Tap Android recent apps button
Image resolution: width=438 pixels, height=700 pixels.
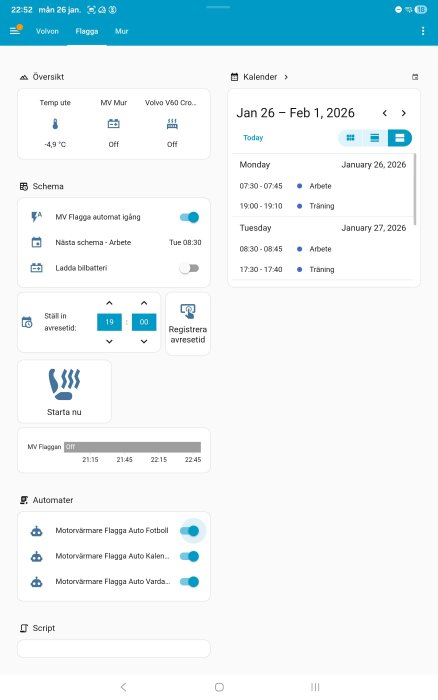tap(315, 687)
